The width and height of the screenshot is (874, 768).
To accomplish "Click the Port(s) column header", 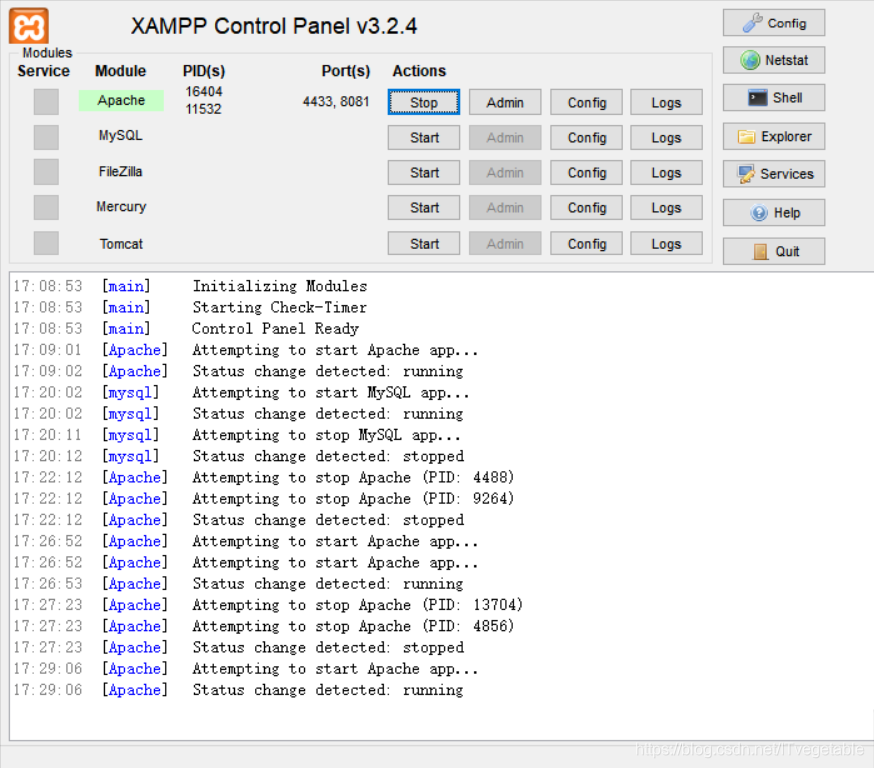I will tap(346, 71).
